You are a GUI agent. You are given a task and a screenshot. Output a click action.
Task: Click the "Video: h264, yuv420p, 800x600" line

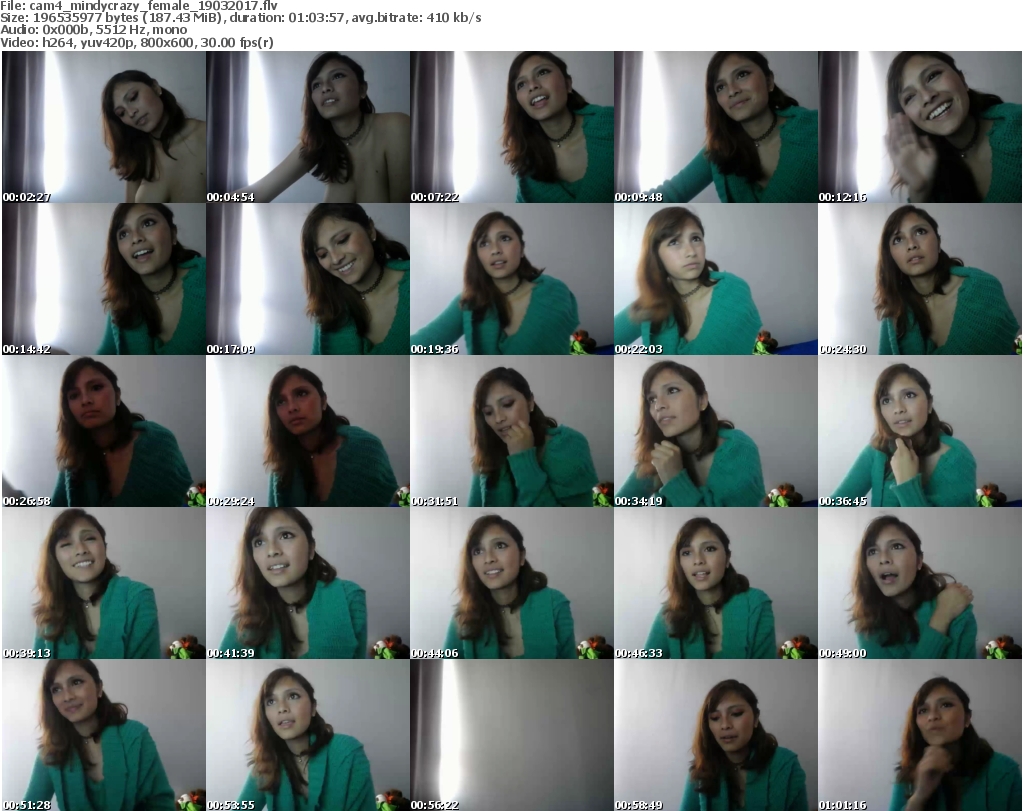(x=136, y=42)
